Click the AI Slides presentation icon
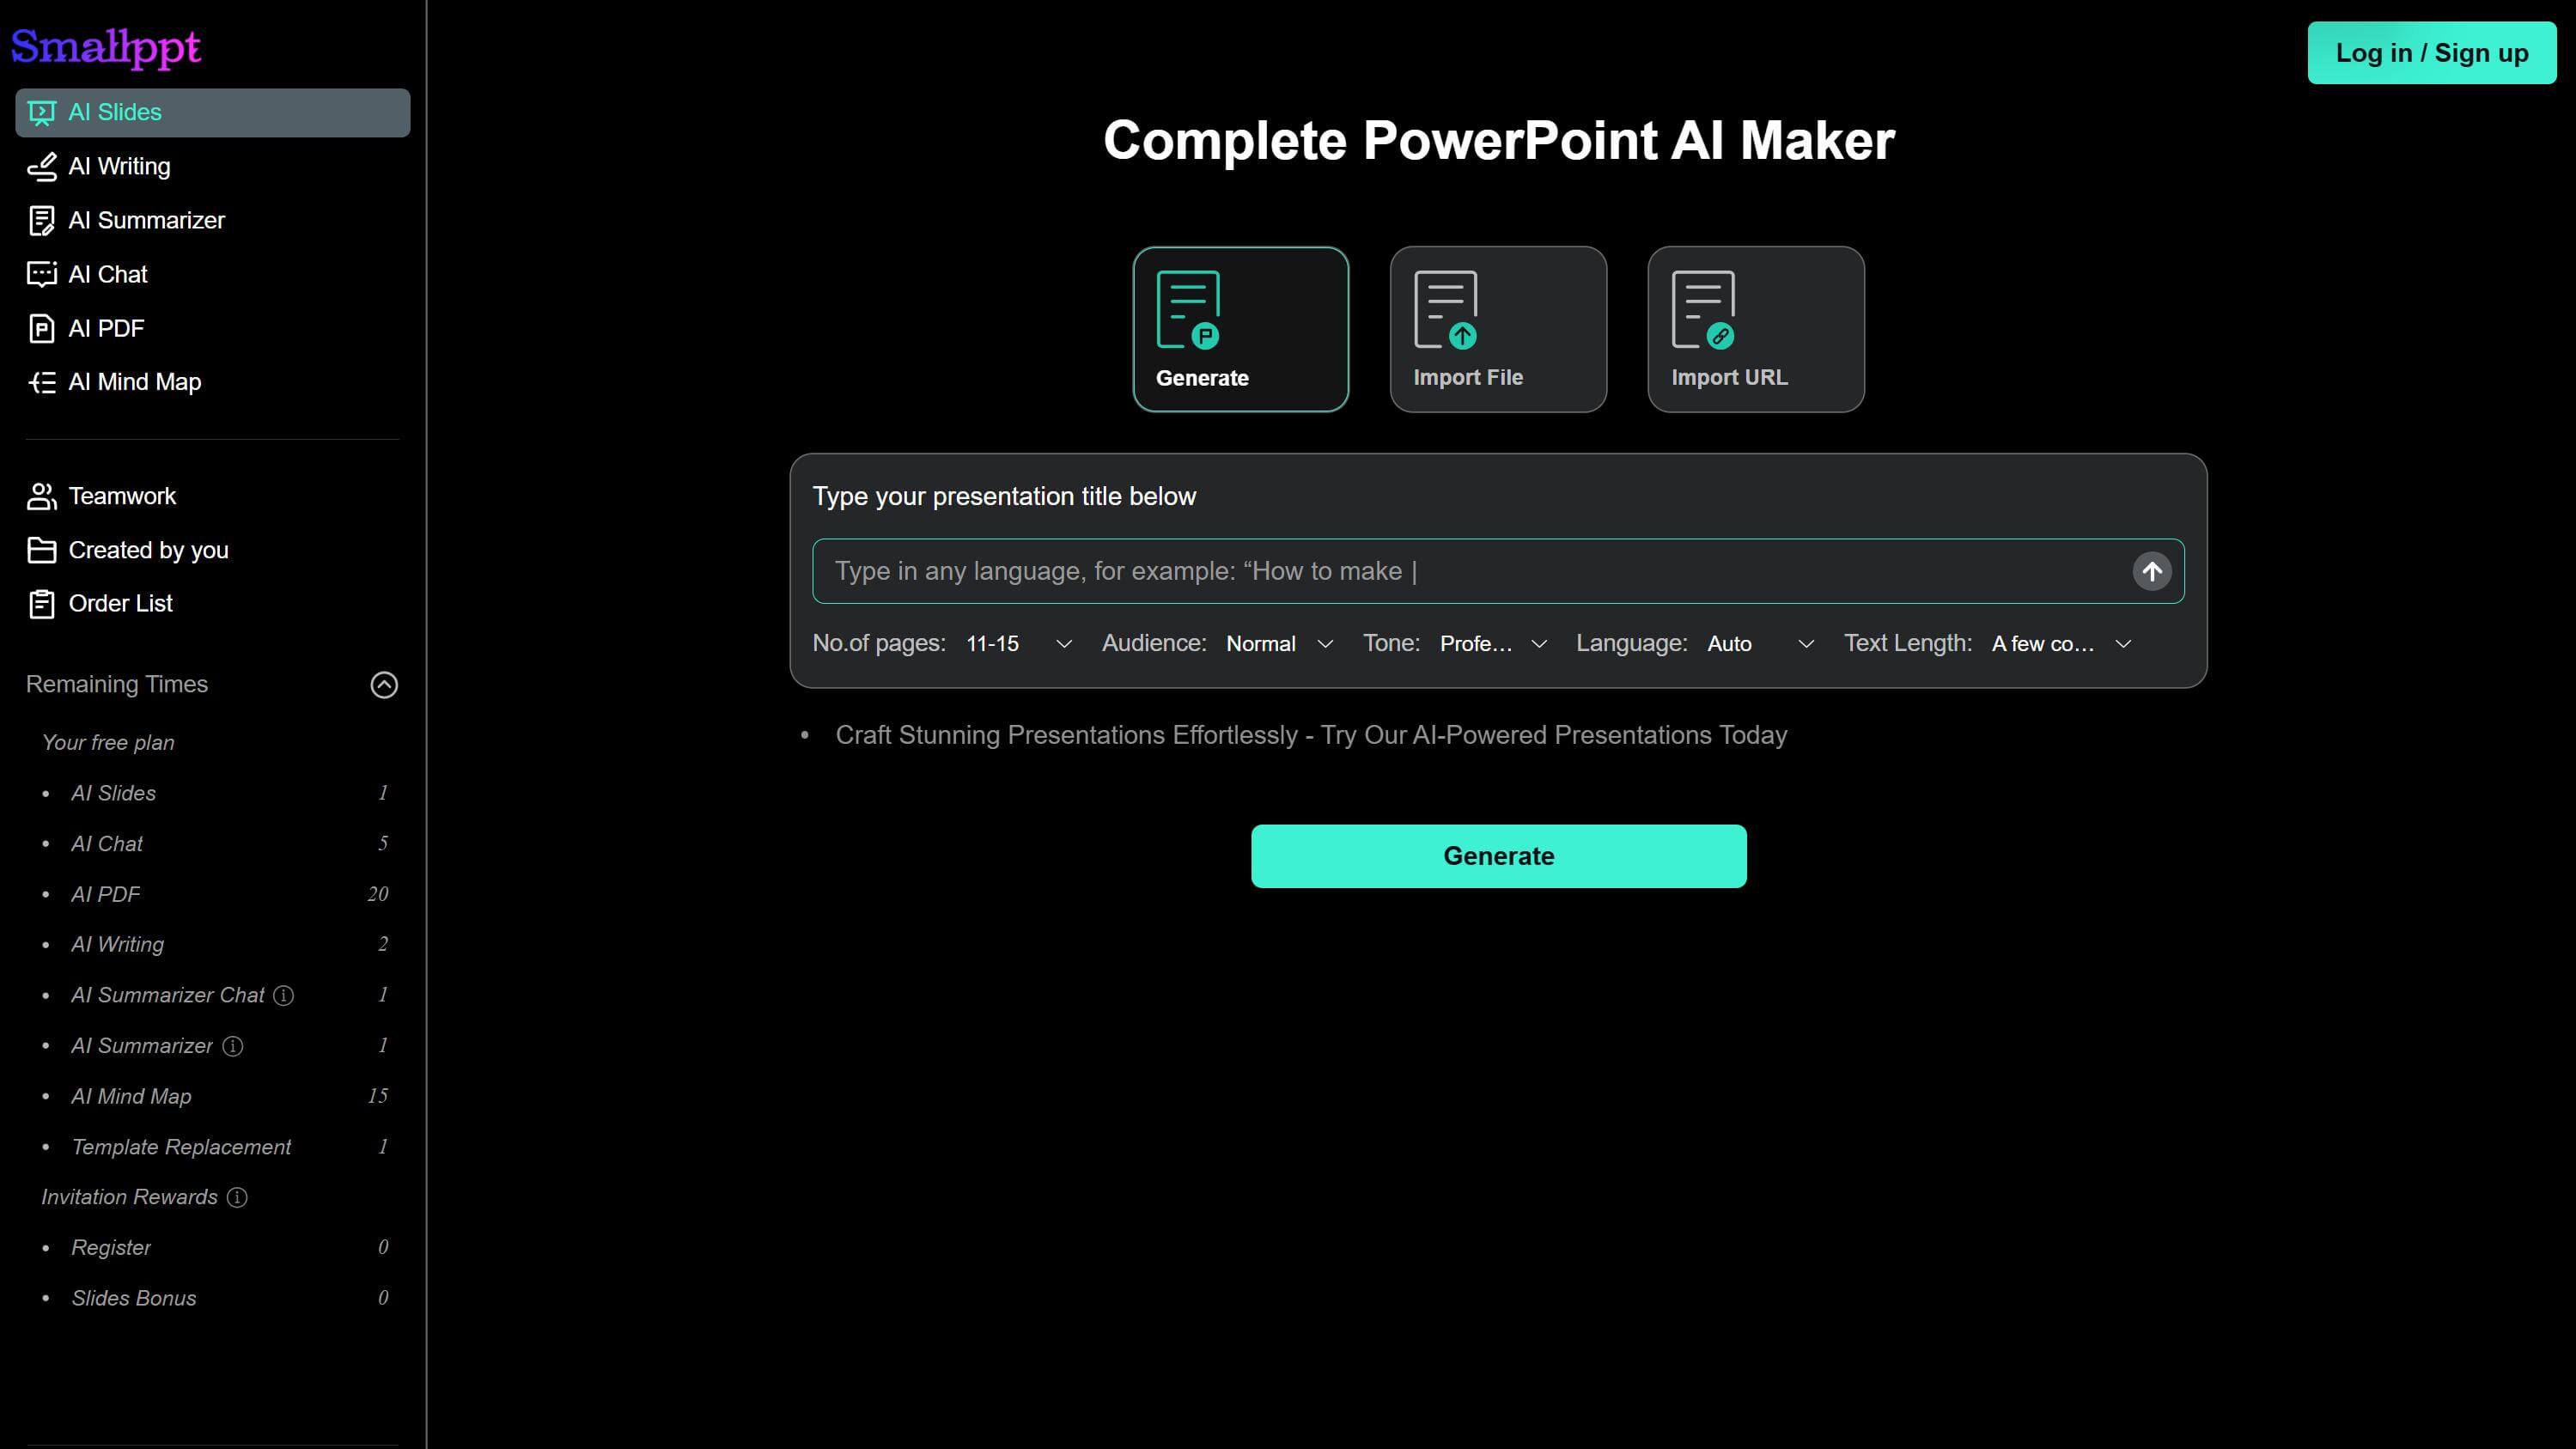 (x=42, y=113)
